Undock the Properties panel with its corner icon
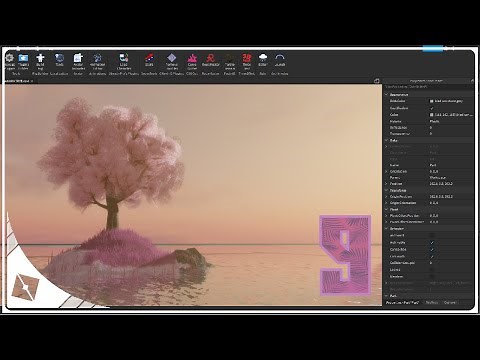The image size is (480, 360). [x=472, y=81]
